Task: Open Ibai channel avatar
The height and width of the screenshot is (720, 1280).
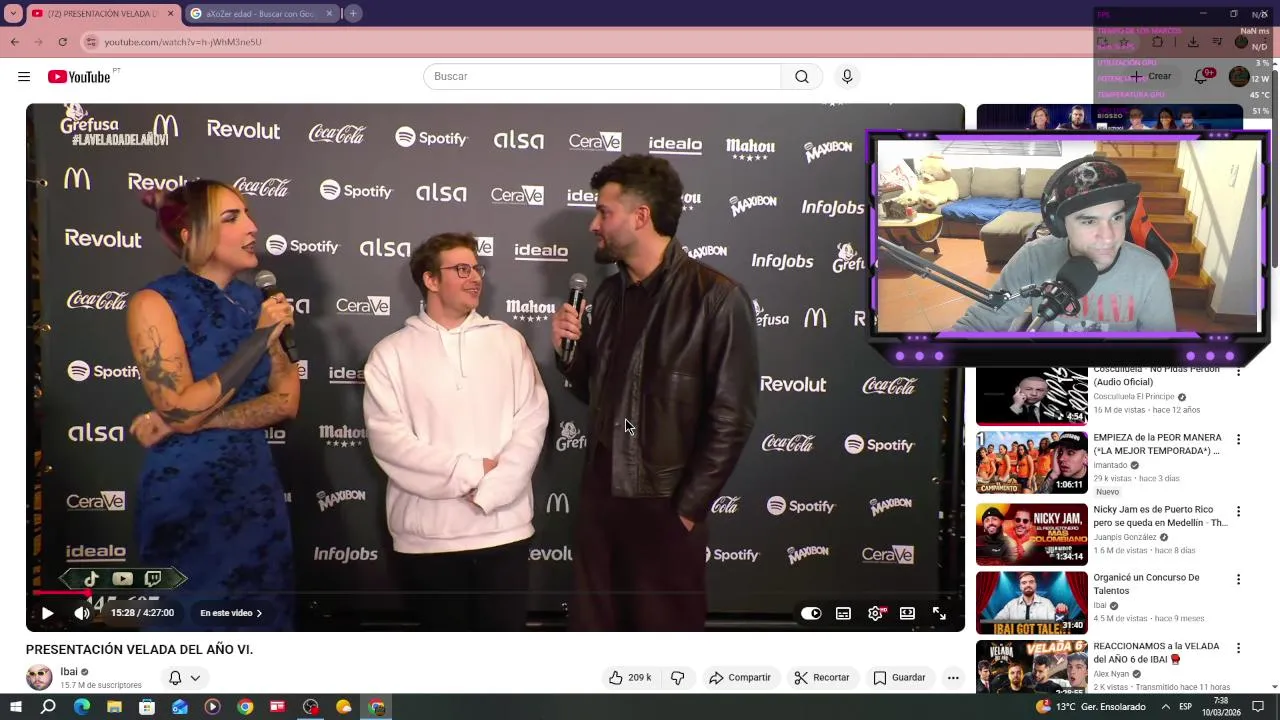Action: [39, 677]
